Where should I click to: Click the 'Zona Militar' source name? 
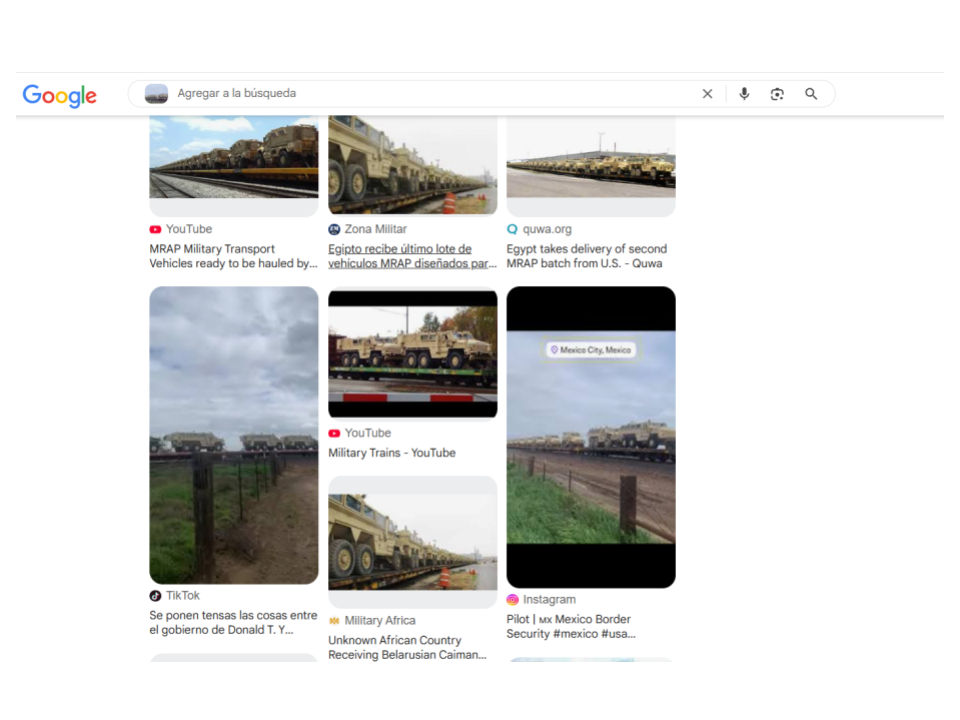point(375,230)
